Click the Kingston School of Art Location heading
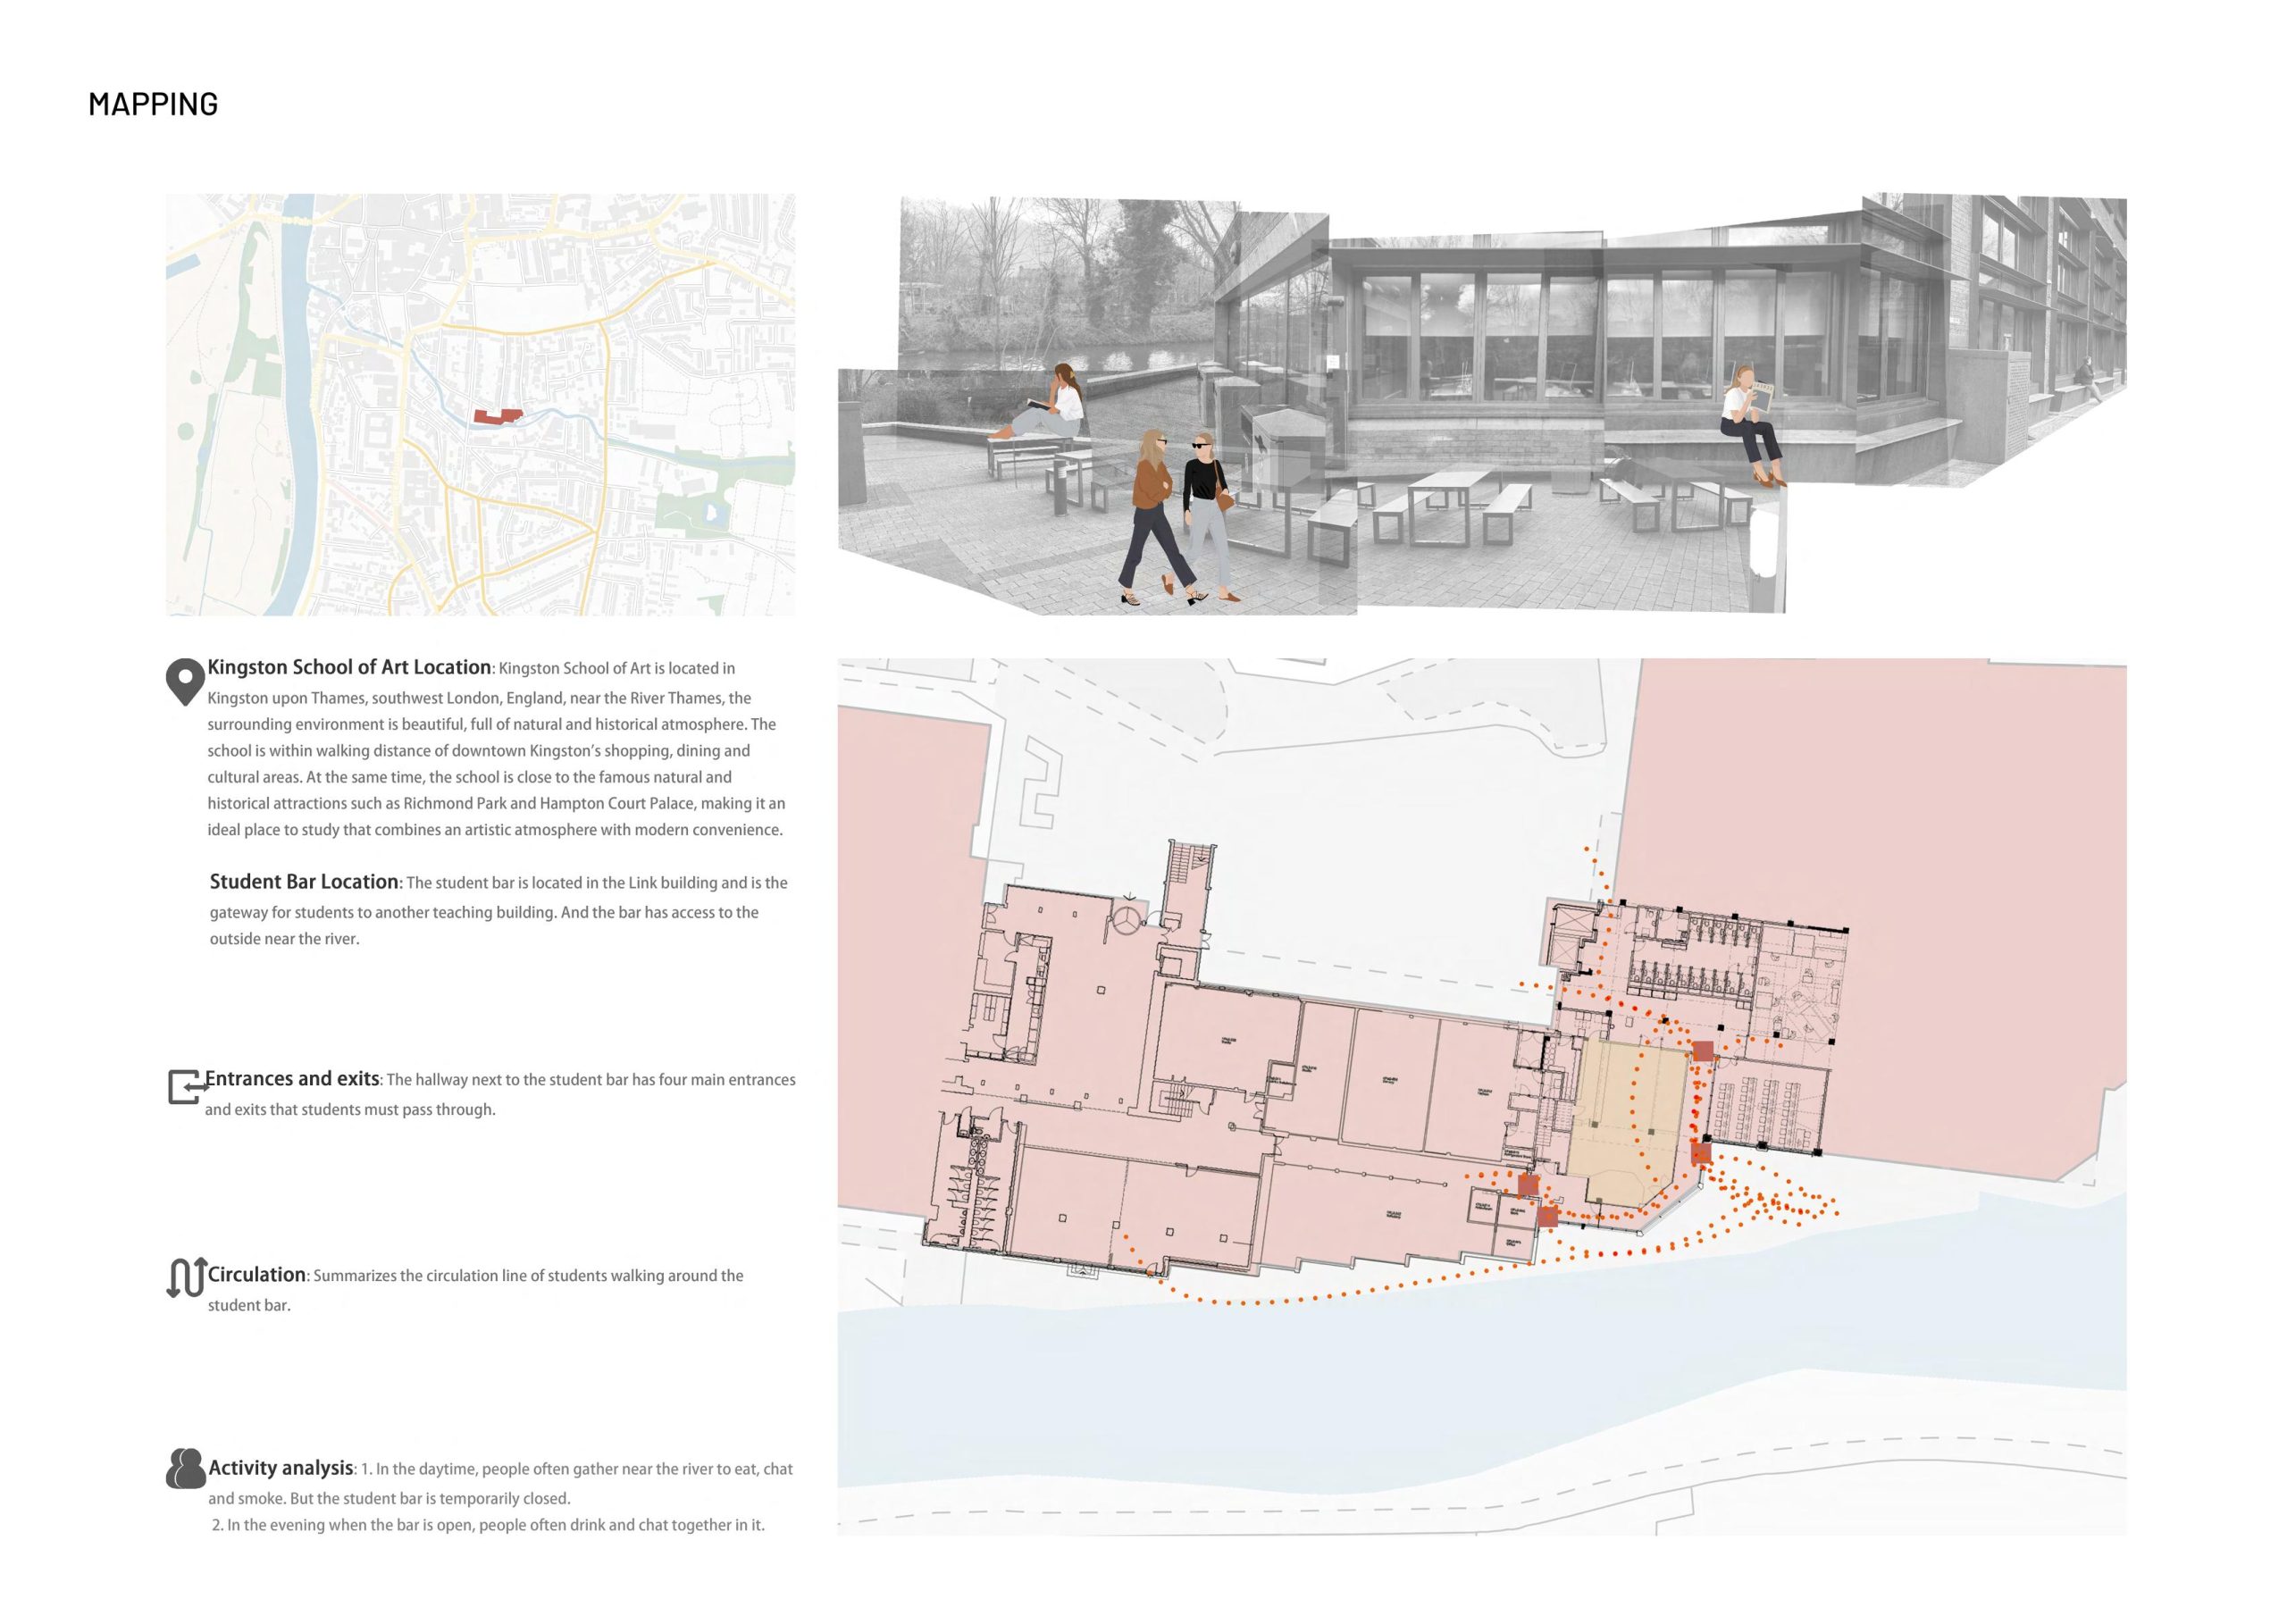The width and height of the screenshot is (2287, 1624). pyautogui.click(x=349, y=667)
